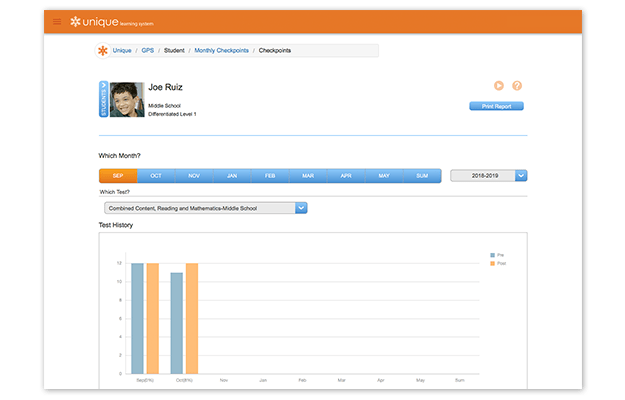
Task: Toggle the Post series in chart legend
Action: [498, 263]
